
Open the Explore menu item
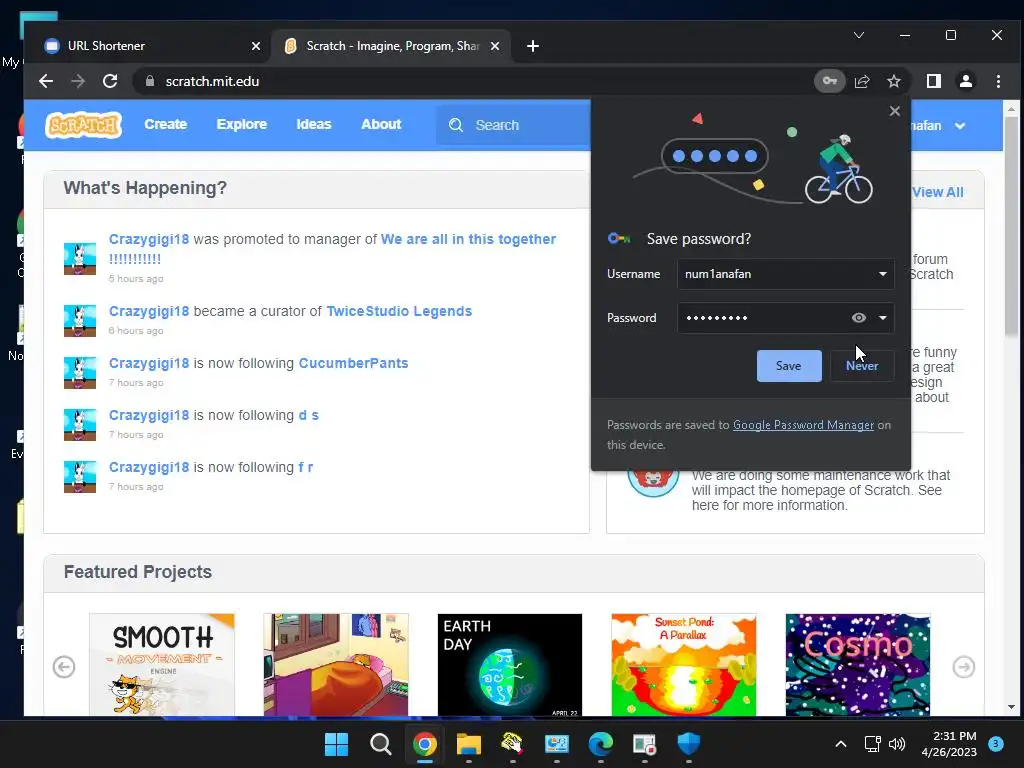pos(242,124)
